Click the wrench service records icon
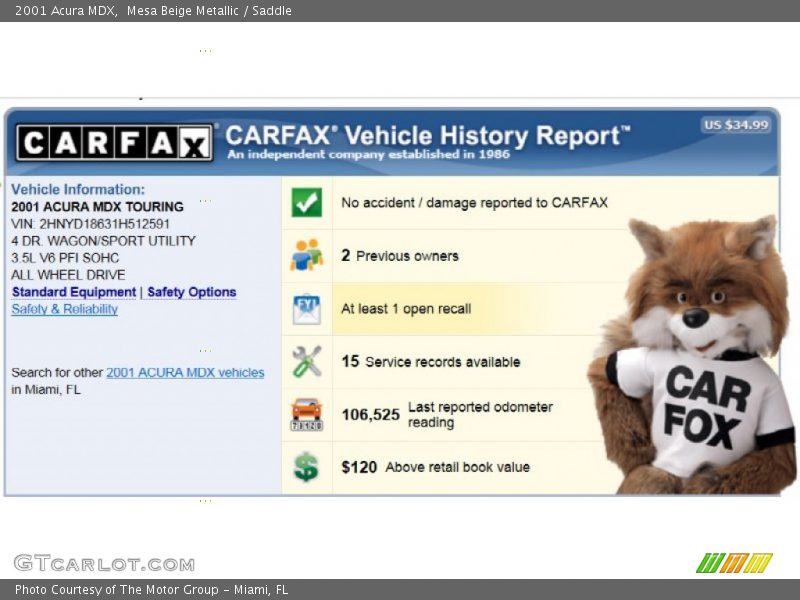This screenshot has width=800, height=600. [x=306, y=361]
